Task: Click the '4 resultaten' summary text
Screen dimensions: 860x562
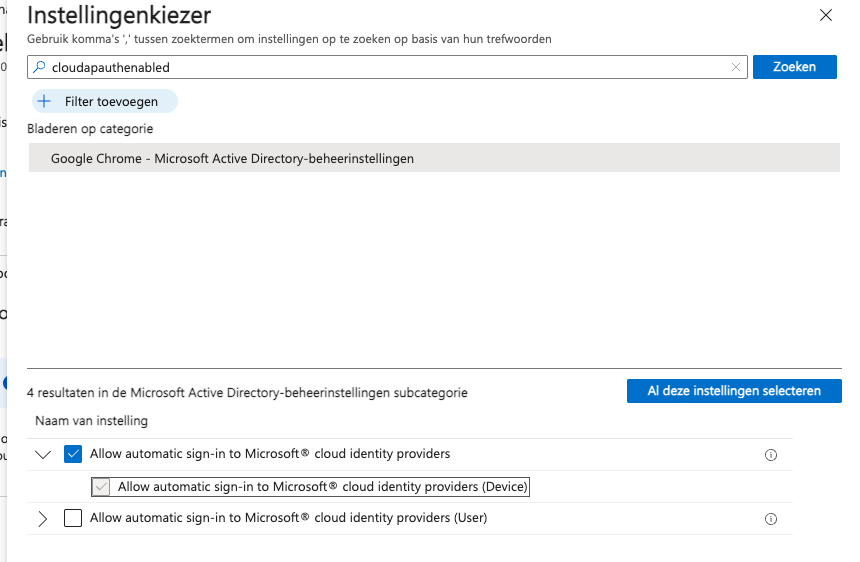Action: (x=247, y=393)
